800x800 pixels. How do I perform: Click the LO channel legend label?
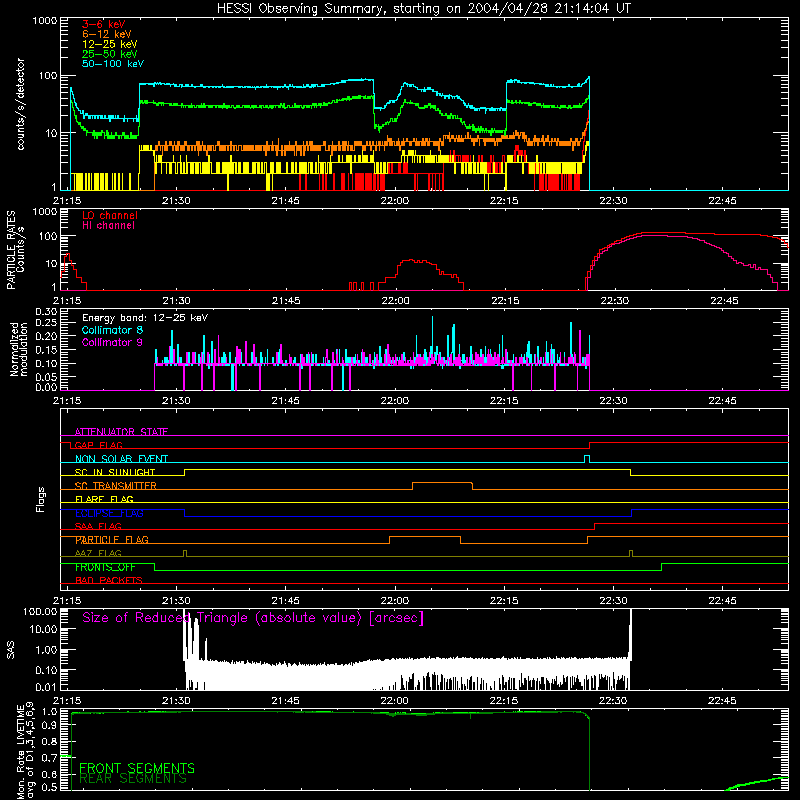pos(110,215)
